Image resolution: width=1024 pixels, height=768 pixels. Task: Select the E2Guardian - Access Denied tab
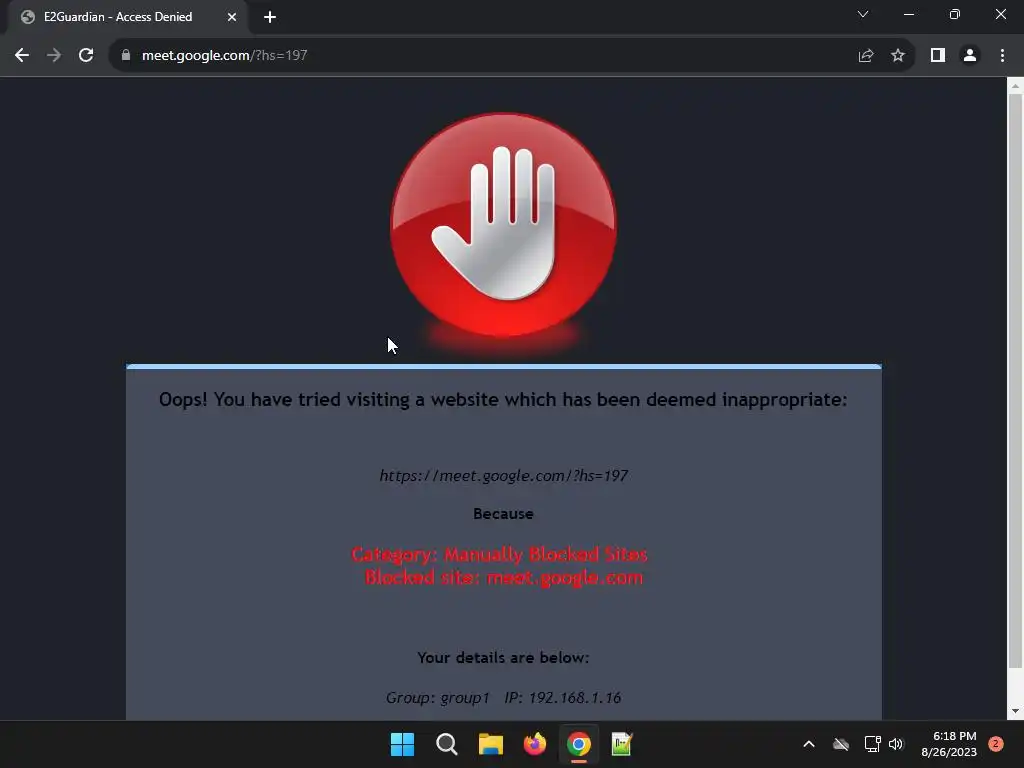tap(128, 17)
